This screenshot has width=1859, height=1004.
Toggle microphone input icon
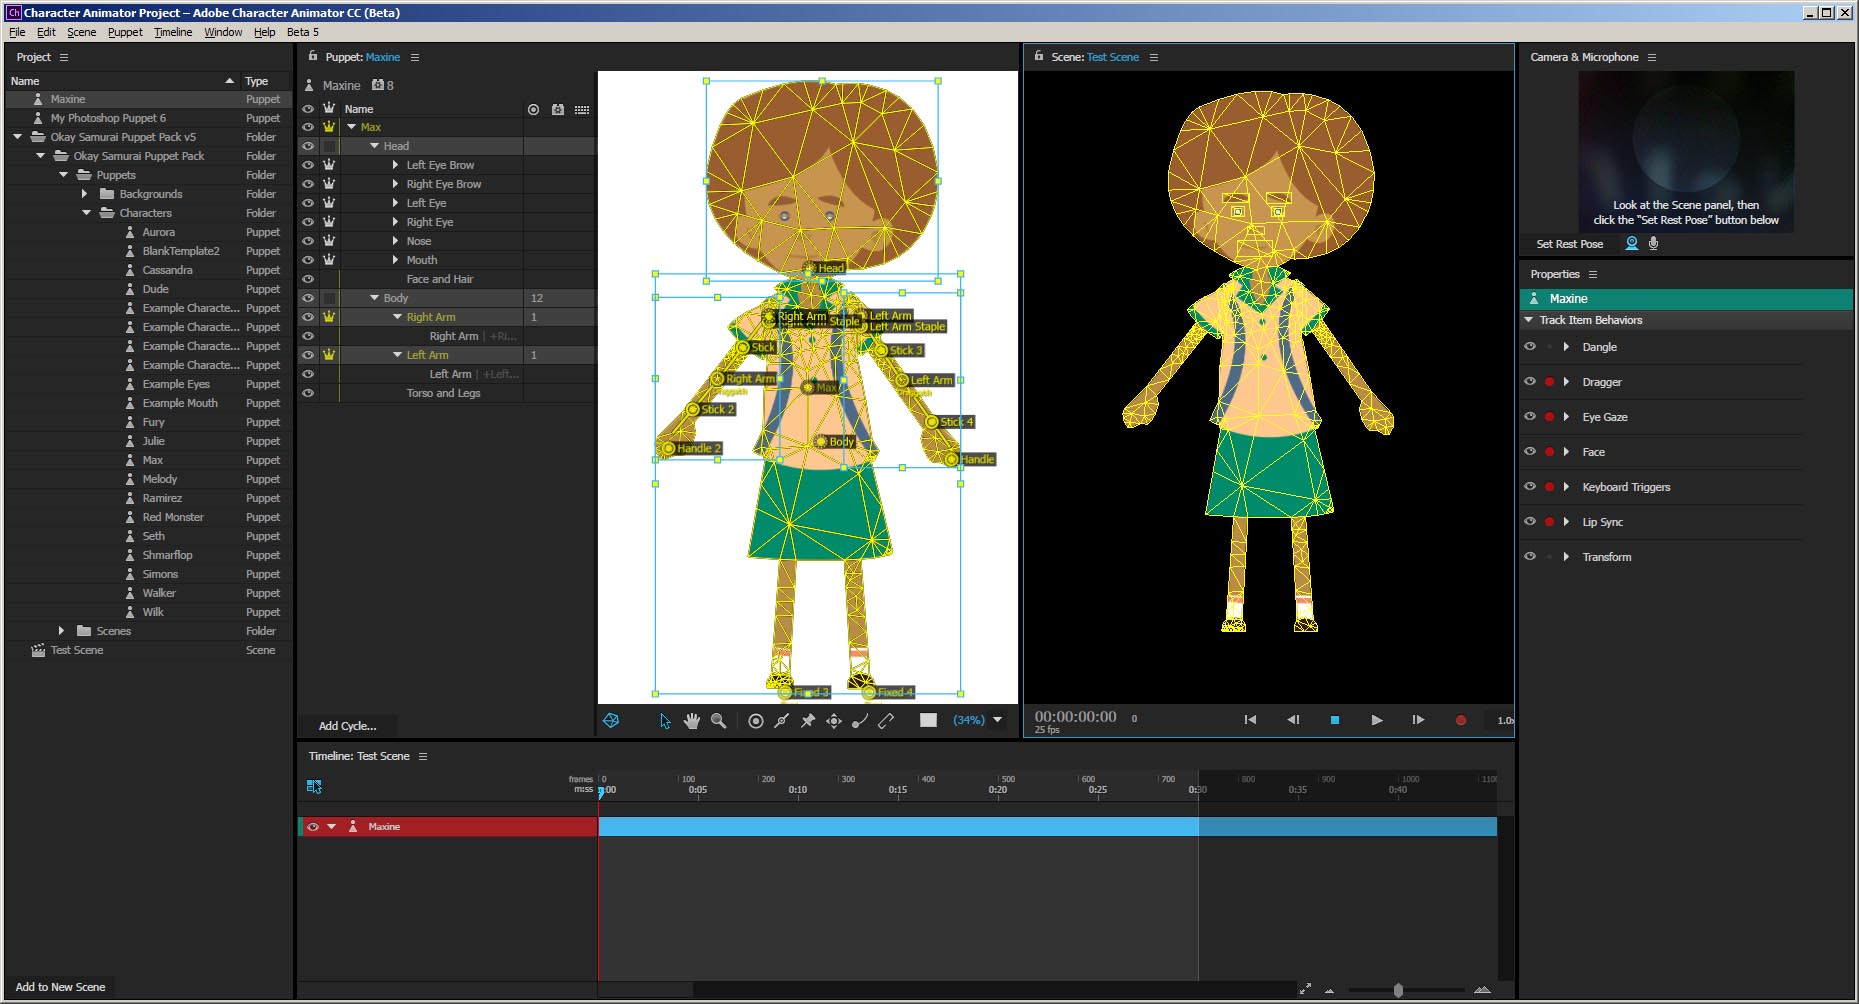click(1653, 243)
